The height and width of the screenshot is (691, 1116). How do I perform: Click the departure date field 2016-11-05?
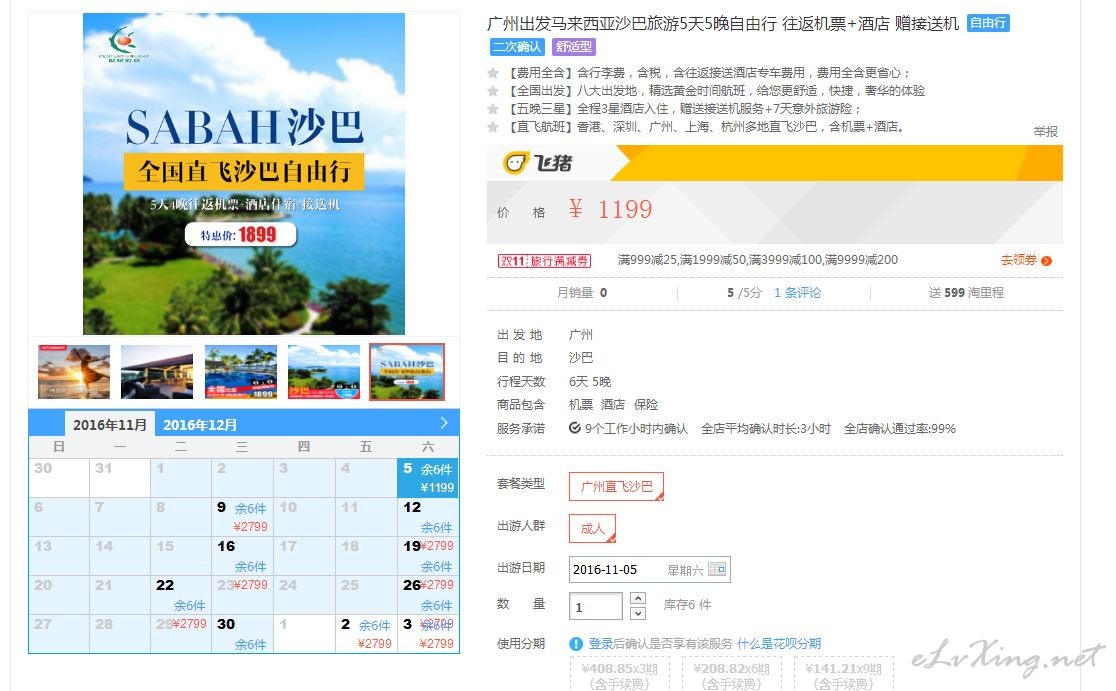(650, 569)
